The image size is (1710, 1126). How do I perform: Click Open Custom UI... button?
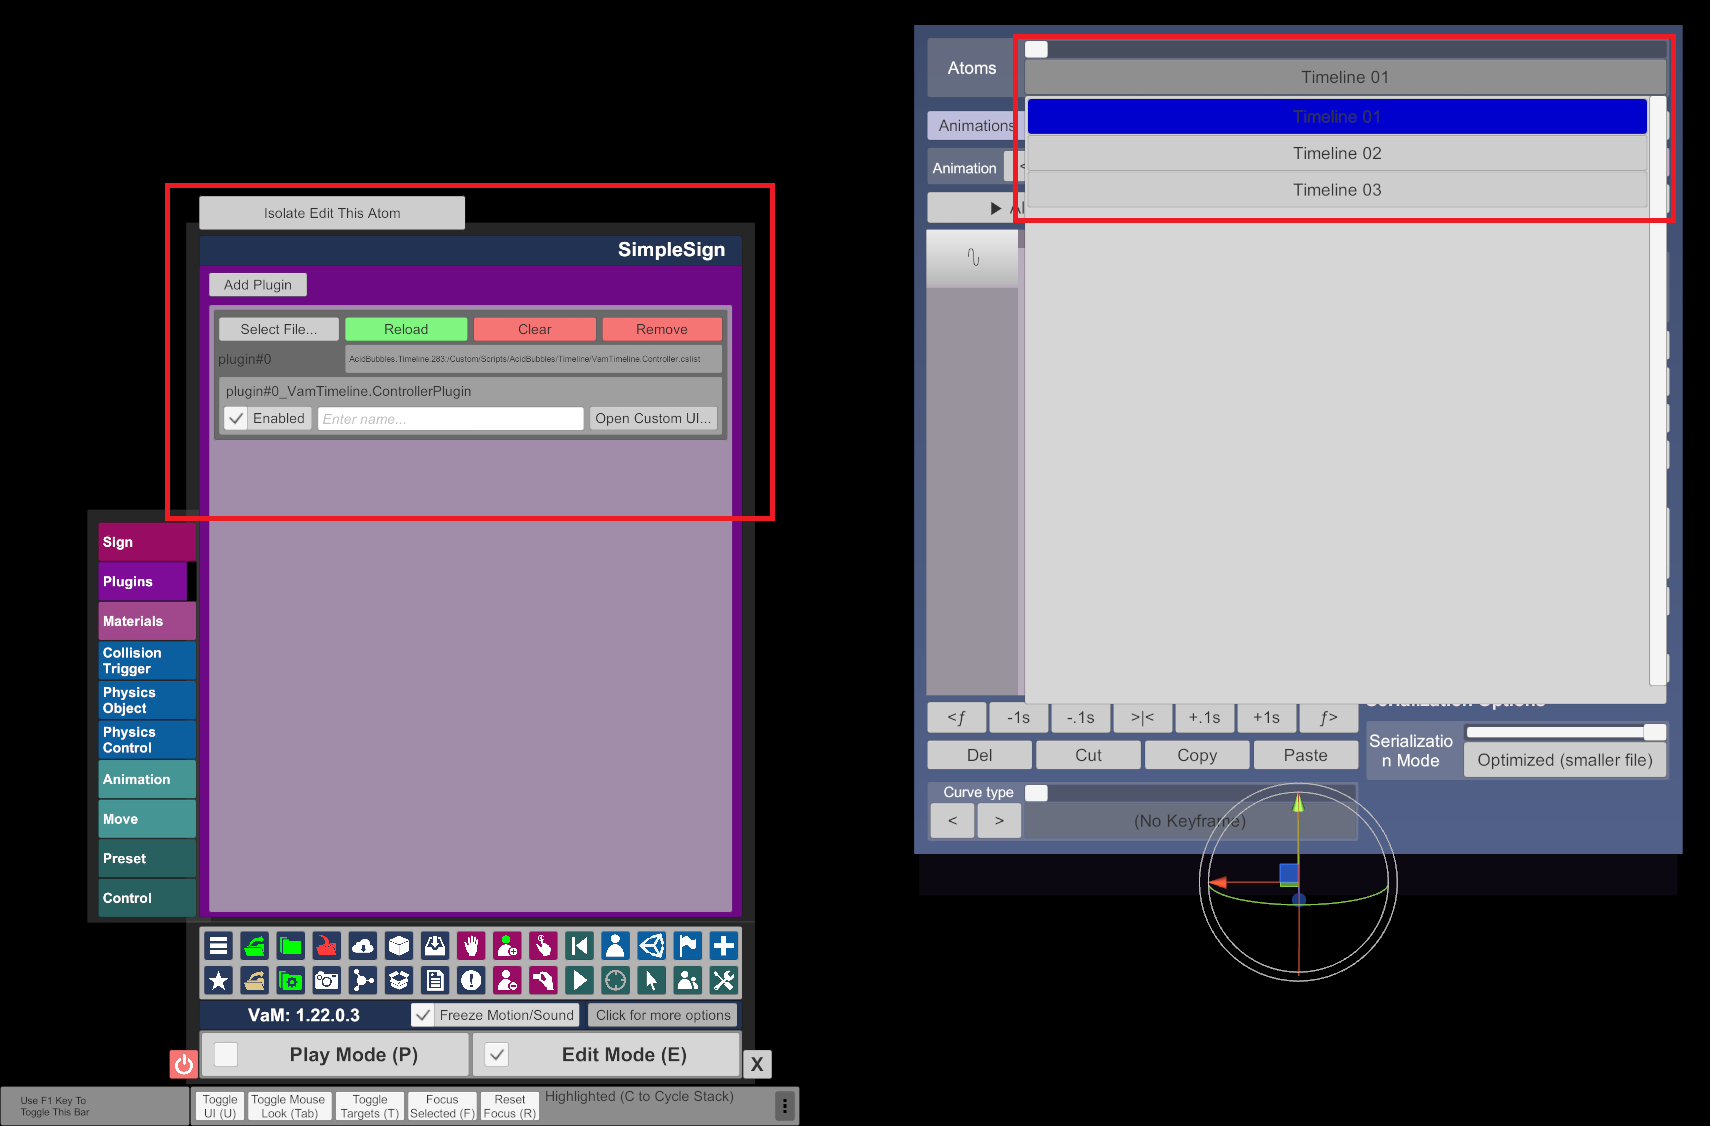pos(653,419)
